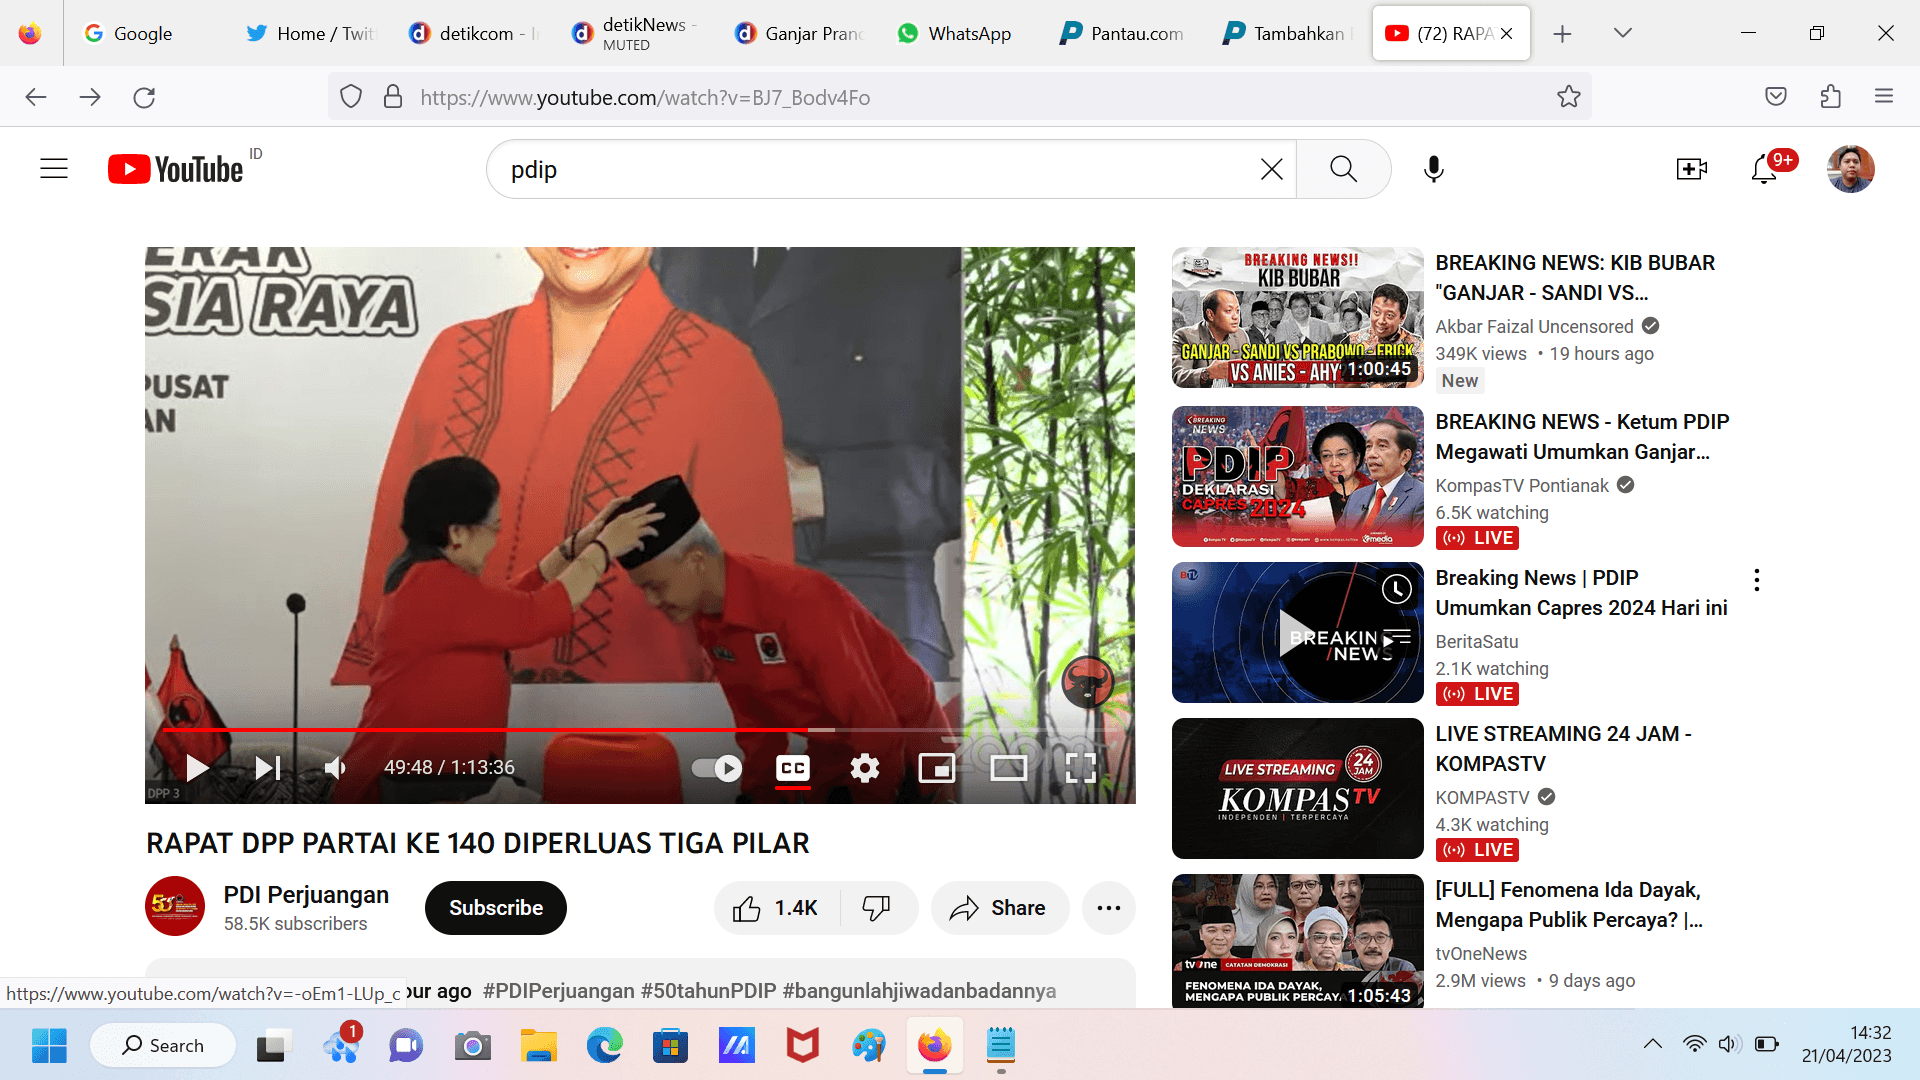1920x1080 pixels.
Task: Open Save to Pocket
Action: [1776, 97]
